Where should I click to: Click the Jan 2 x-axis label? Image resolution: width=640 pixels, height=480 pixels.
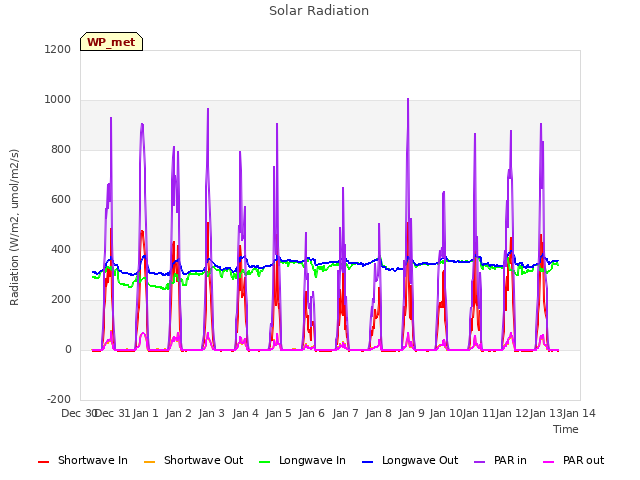179,413
